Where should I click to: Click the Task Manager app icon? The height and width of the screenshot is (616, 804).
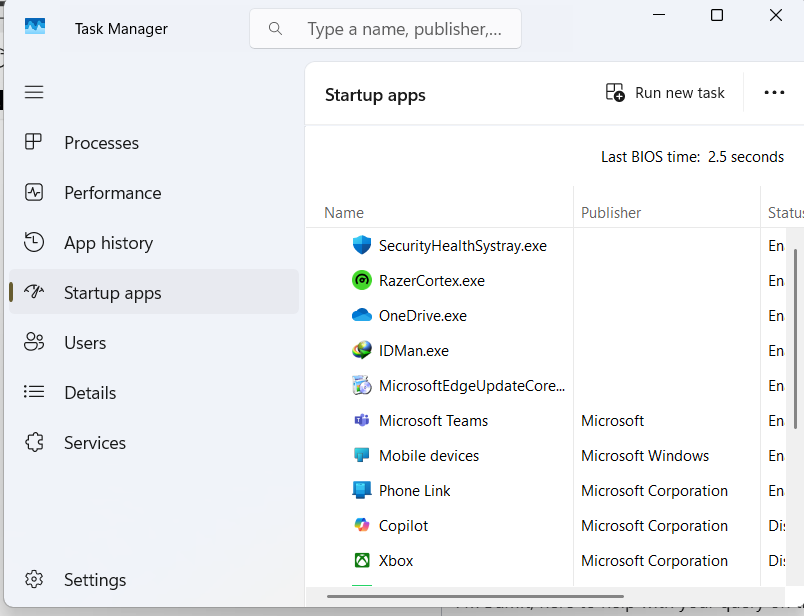[x=35, y=26]
